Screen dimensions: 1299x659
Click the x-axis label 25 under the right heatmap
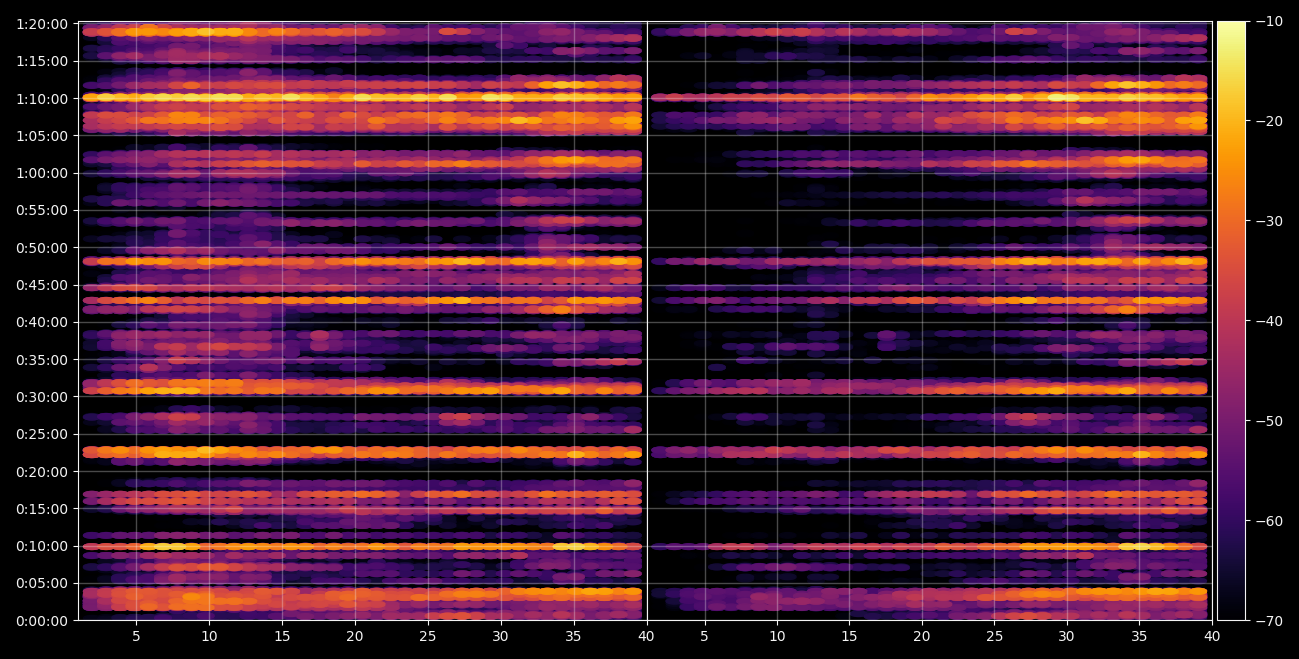(994, 636)
